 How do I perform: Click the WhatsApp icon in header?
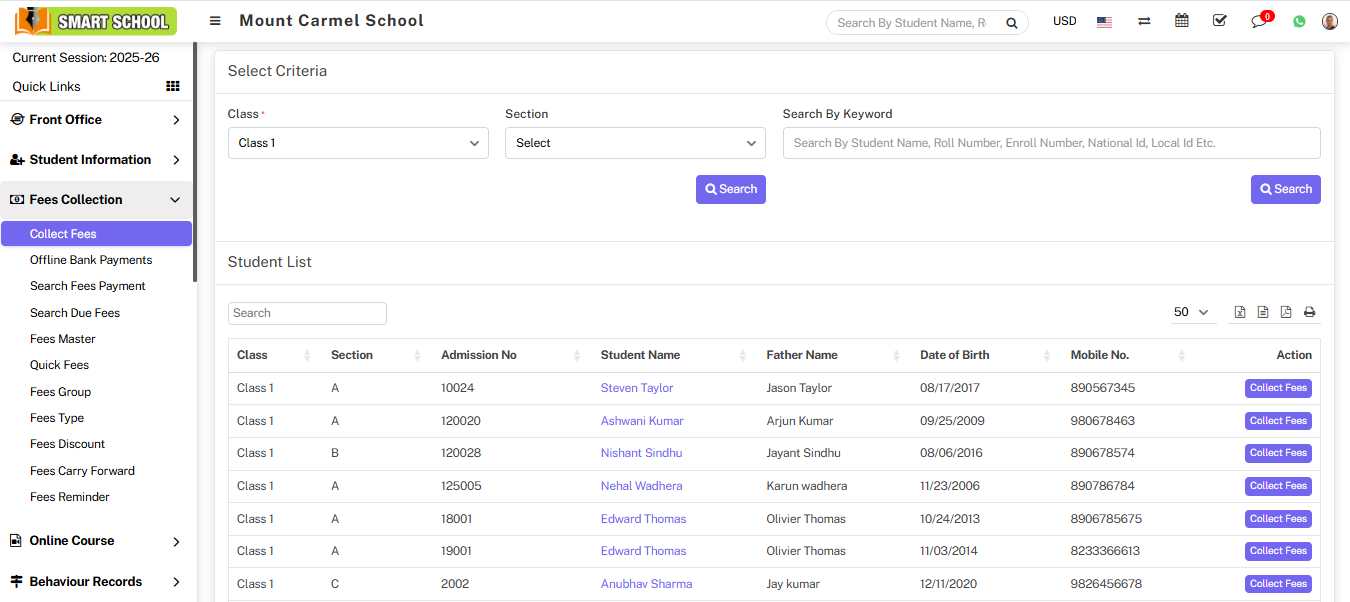[x=1299, y=21]
